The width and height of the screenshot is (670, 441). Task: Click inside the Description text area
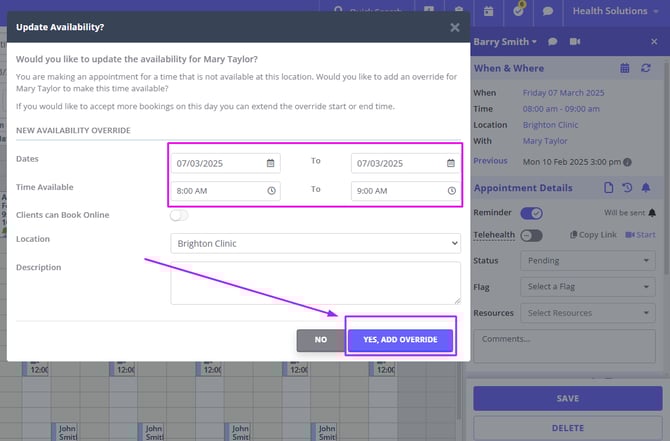click(315, 283)
